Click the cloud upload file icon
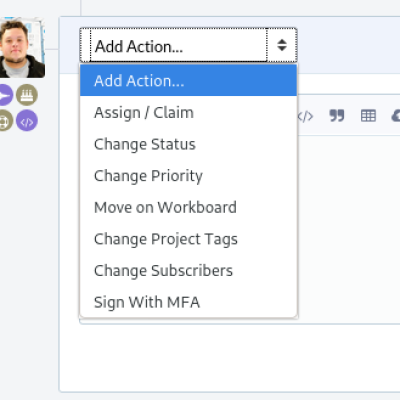Viewport: 400px width, 400px height. pyautogui.click(x=396, y=116)
